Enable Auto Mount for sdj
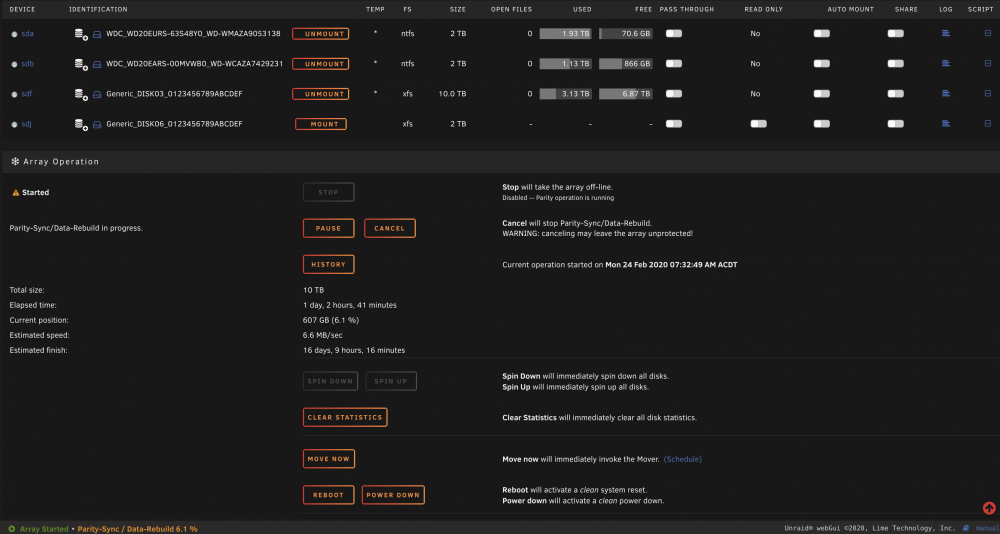Screen dimensions: 1000x534 tap(821, 123)
